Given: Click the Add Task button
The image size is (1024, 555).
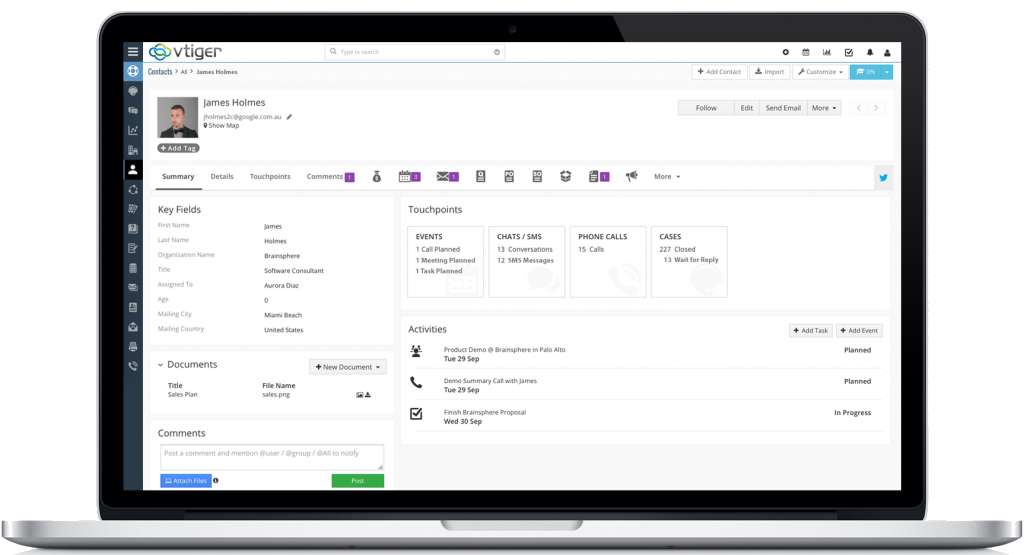Looking at the screenshot, I should (x=810, y=330).
